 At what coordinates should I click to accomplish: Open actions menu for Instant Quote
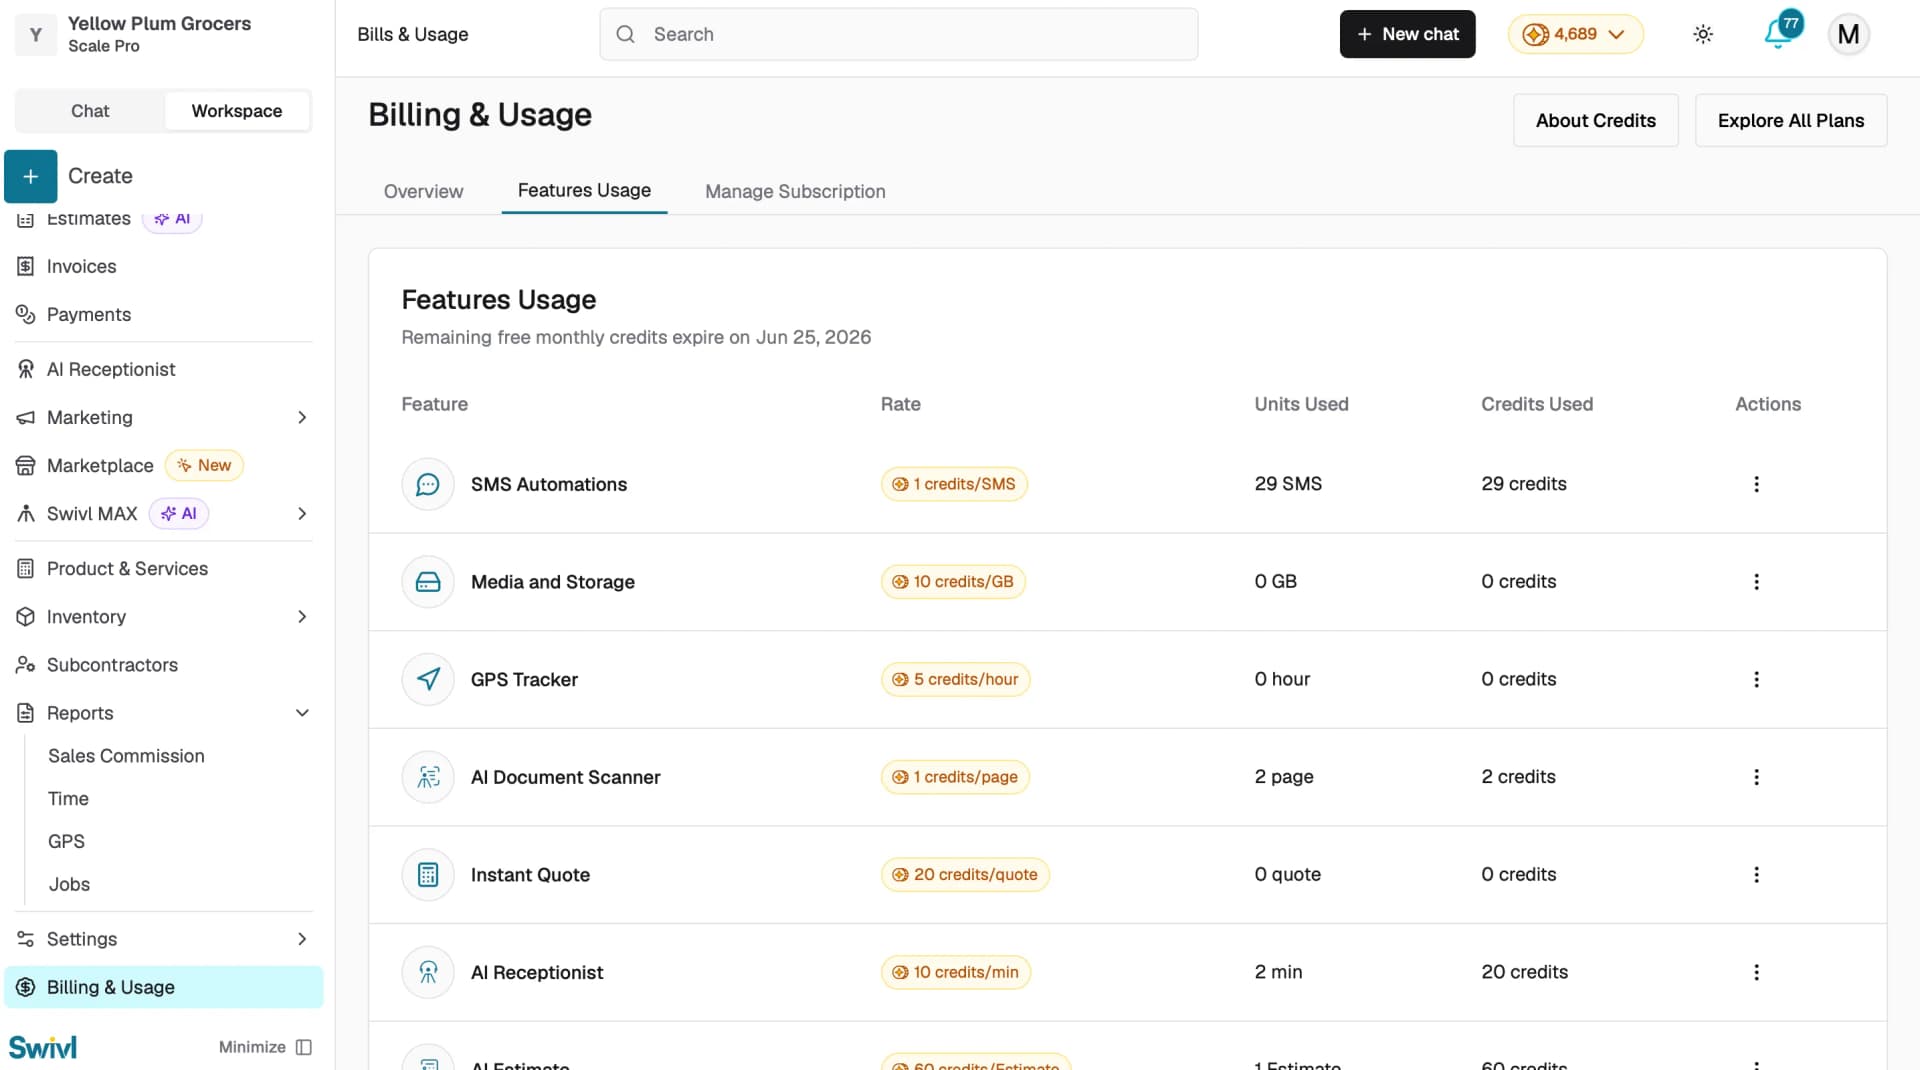pyautogui.click(x=1756, y=875)
